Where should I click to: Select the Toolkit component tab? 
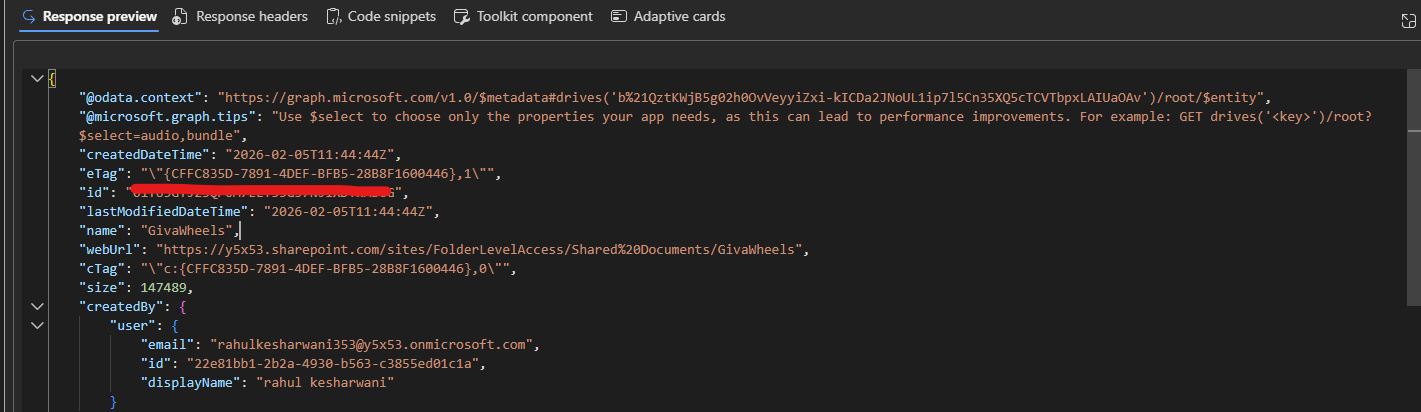coord(534,17)
